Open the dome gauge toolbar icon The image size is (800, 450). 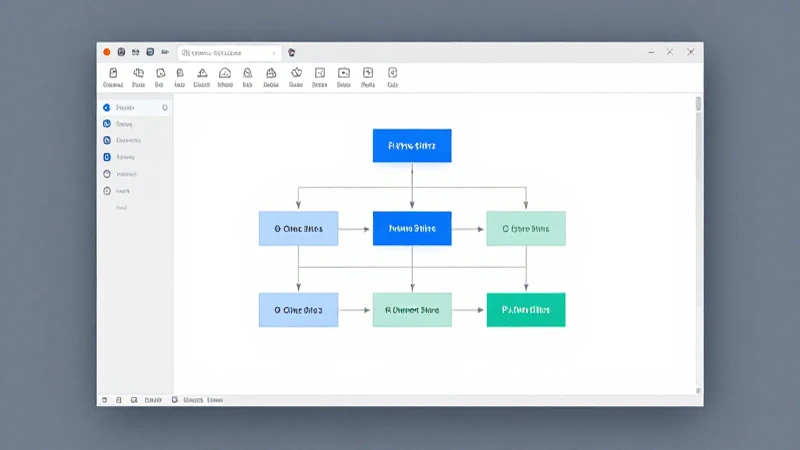pos(225,73)
